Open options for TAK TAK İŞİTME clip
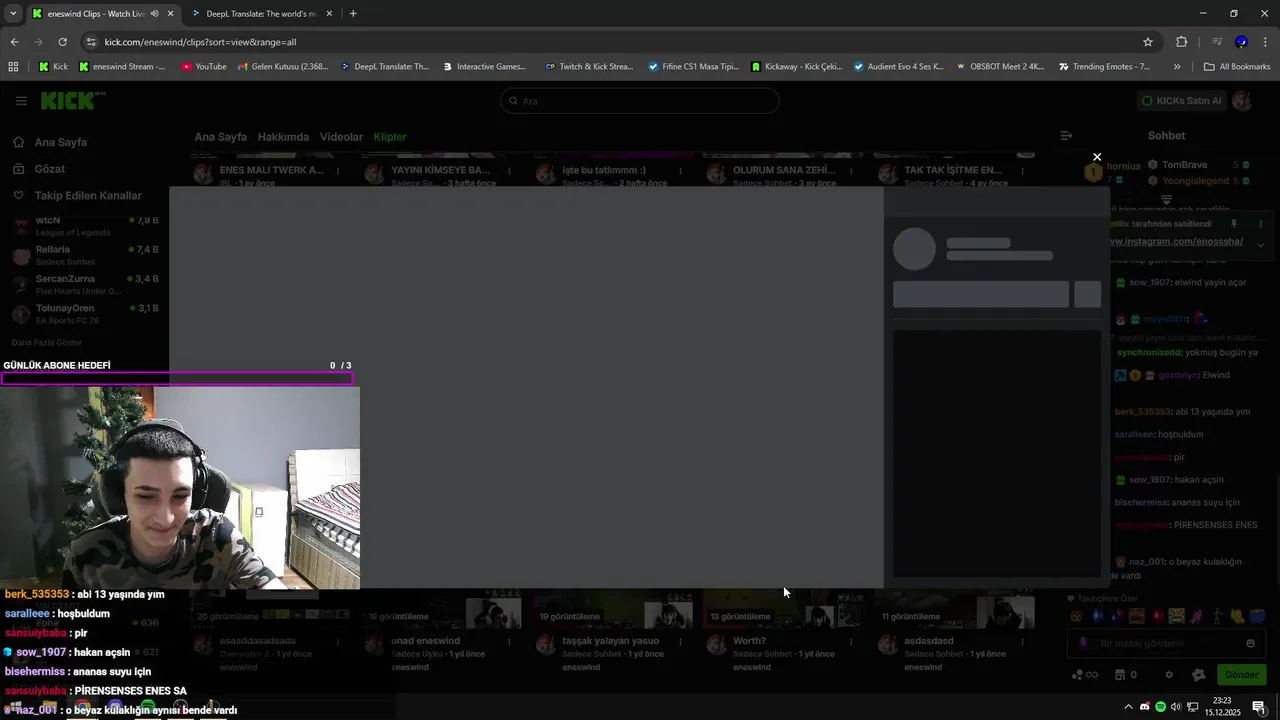 (x=1022, y=171)
